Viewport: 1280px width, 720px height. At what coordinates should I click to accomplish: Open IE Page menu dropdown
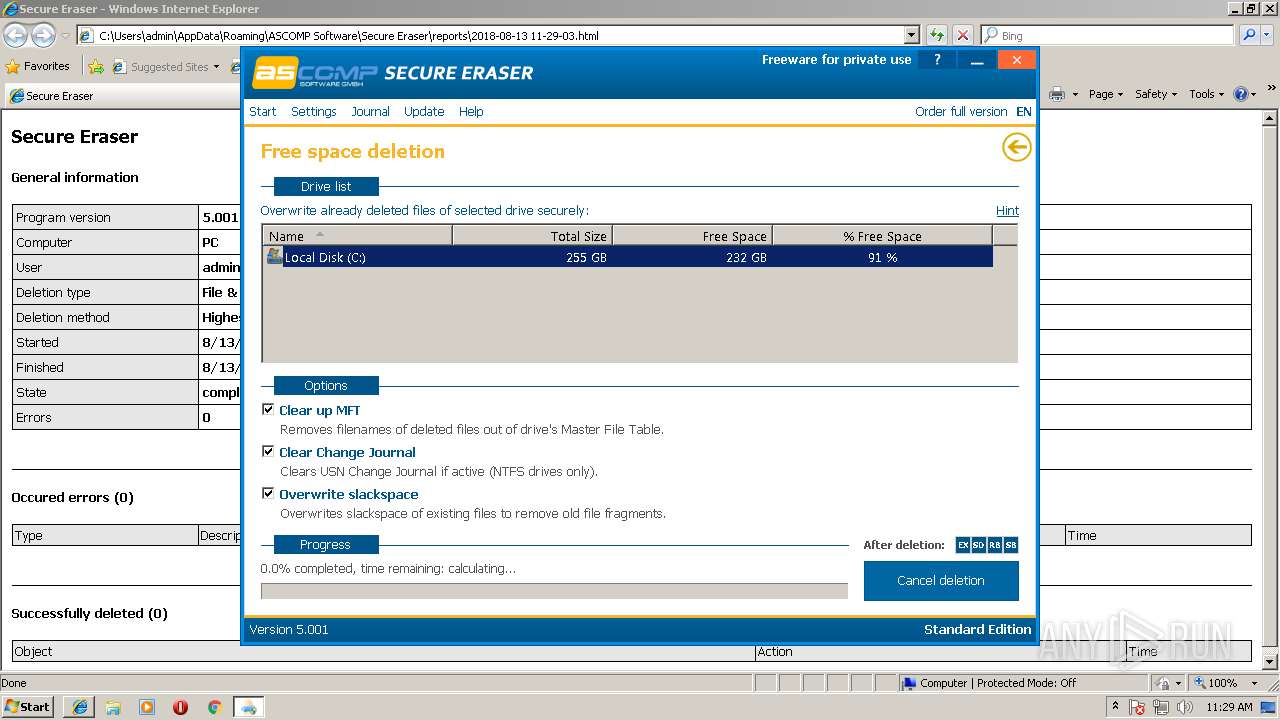point(1107,94)
